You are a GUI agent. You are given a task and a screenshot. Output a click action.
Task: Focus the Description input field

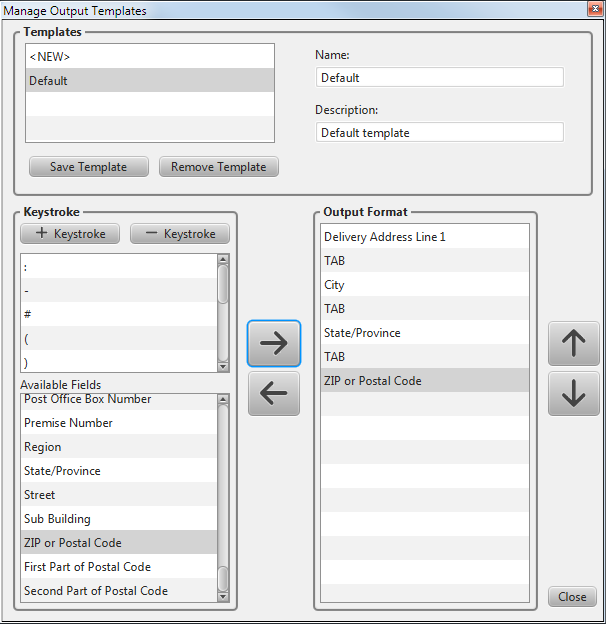[439, 132]
